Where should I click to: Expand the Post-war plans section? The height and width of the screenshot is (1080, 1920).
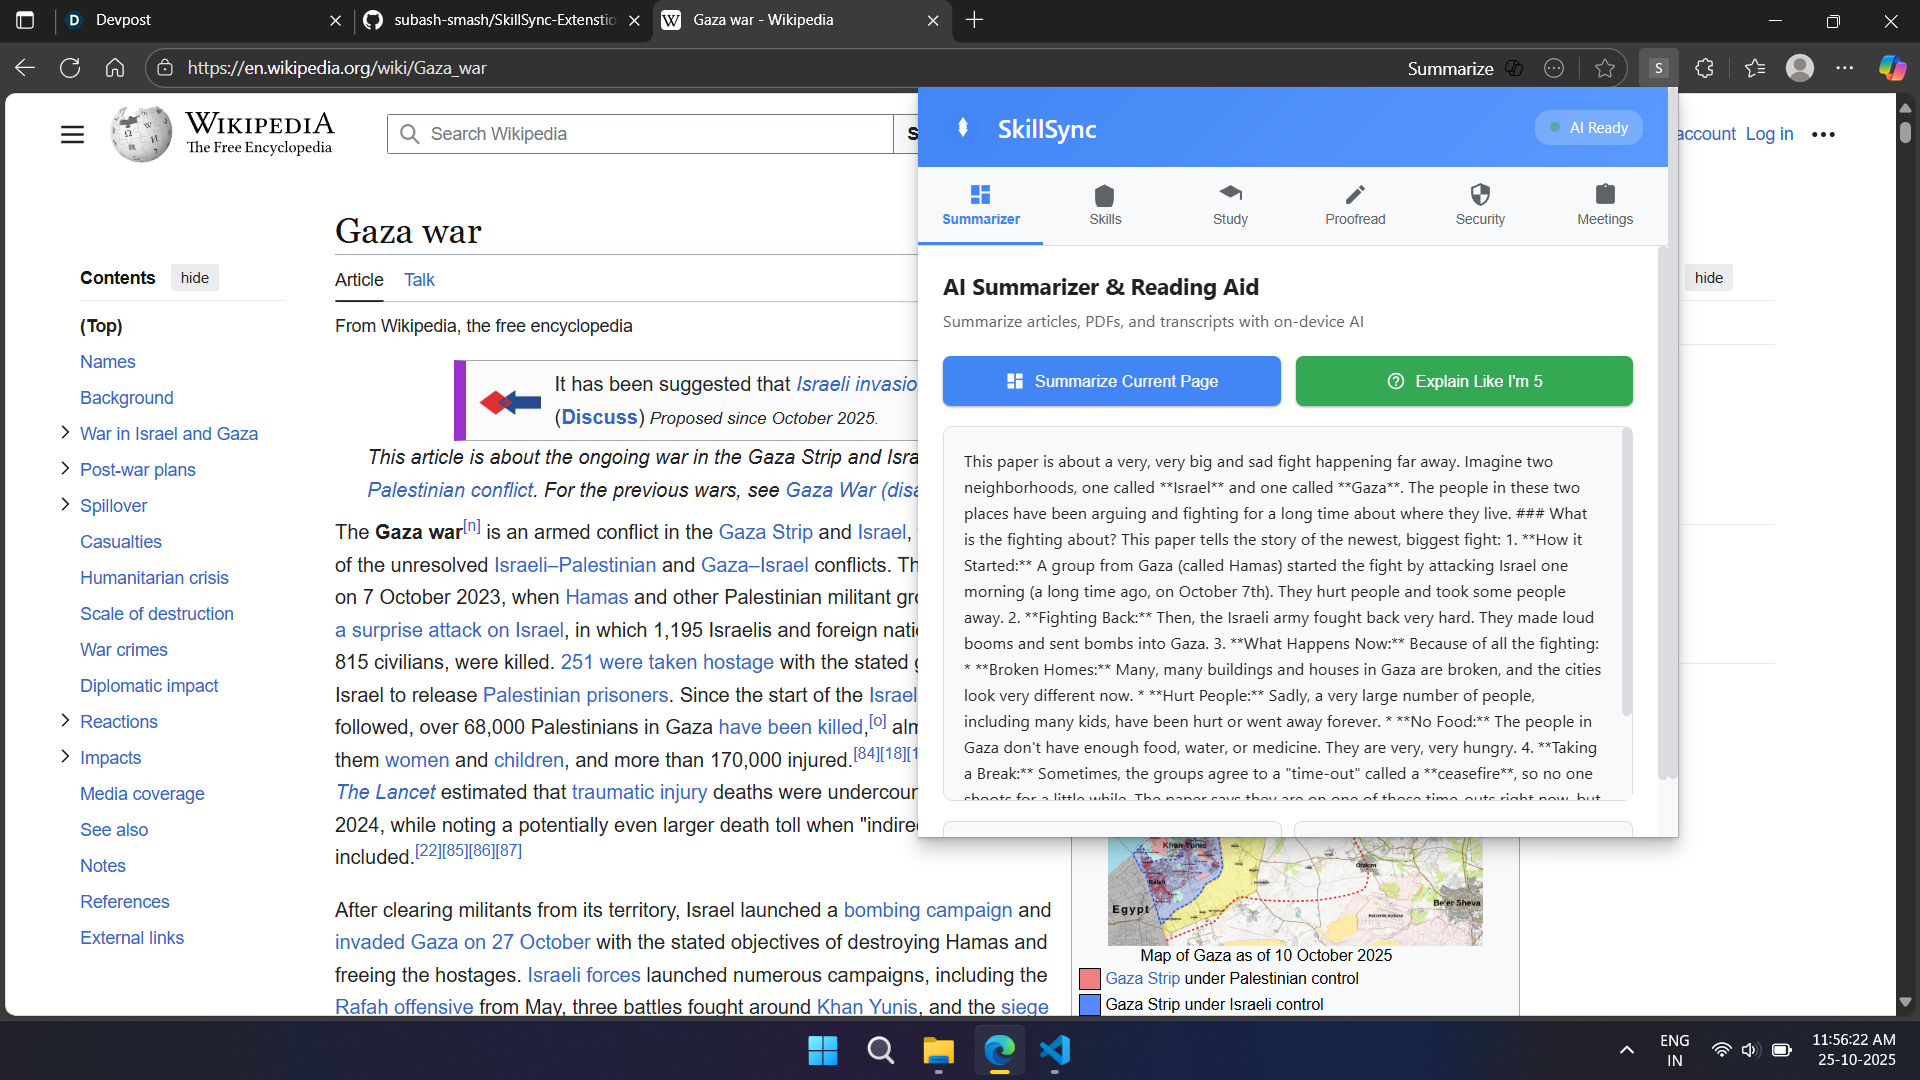coord(65,469)
